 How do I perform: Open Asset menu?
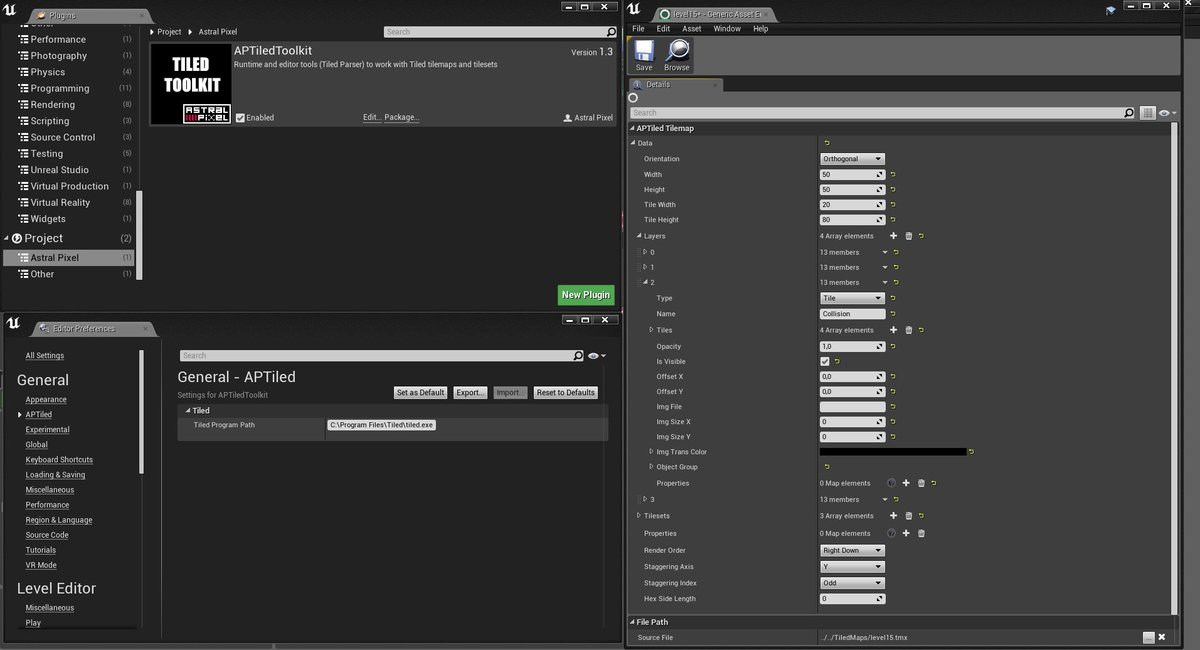click(692, 29)
